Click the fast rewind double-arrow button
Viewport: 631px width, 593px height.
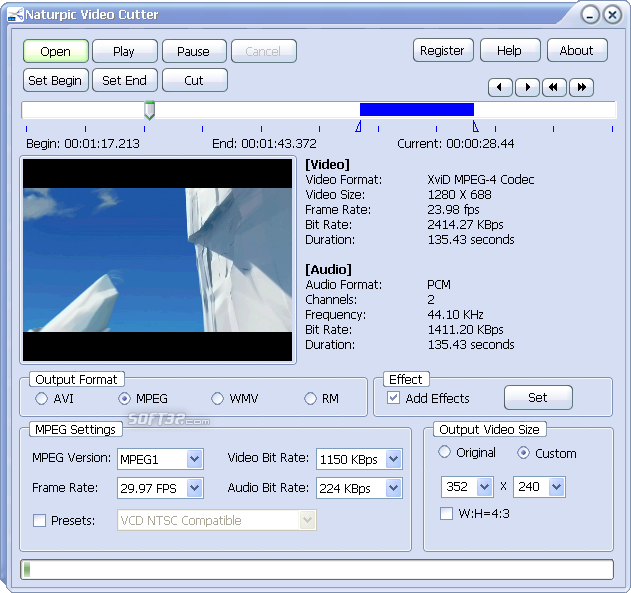point(554,87)
